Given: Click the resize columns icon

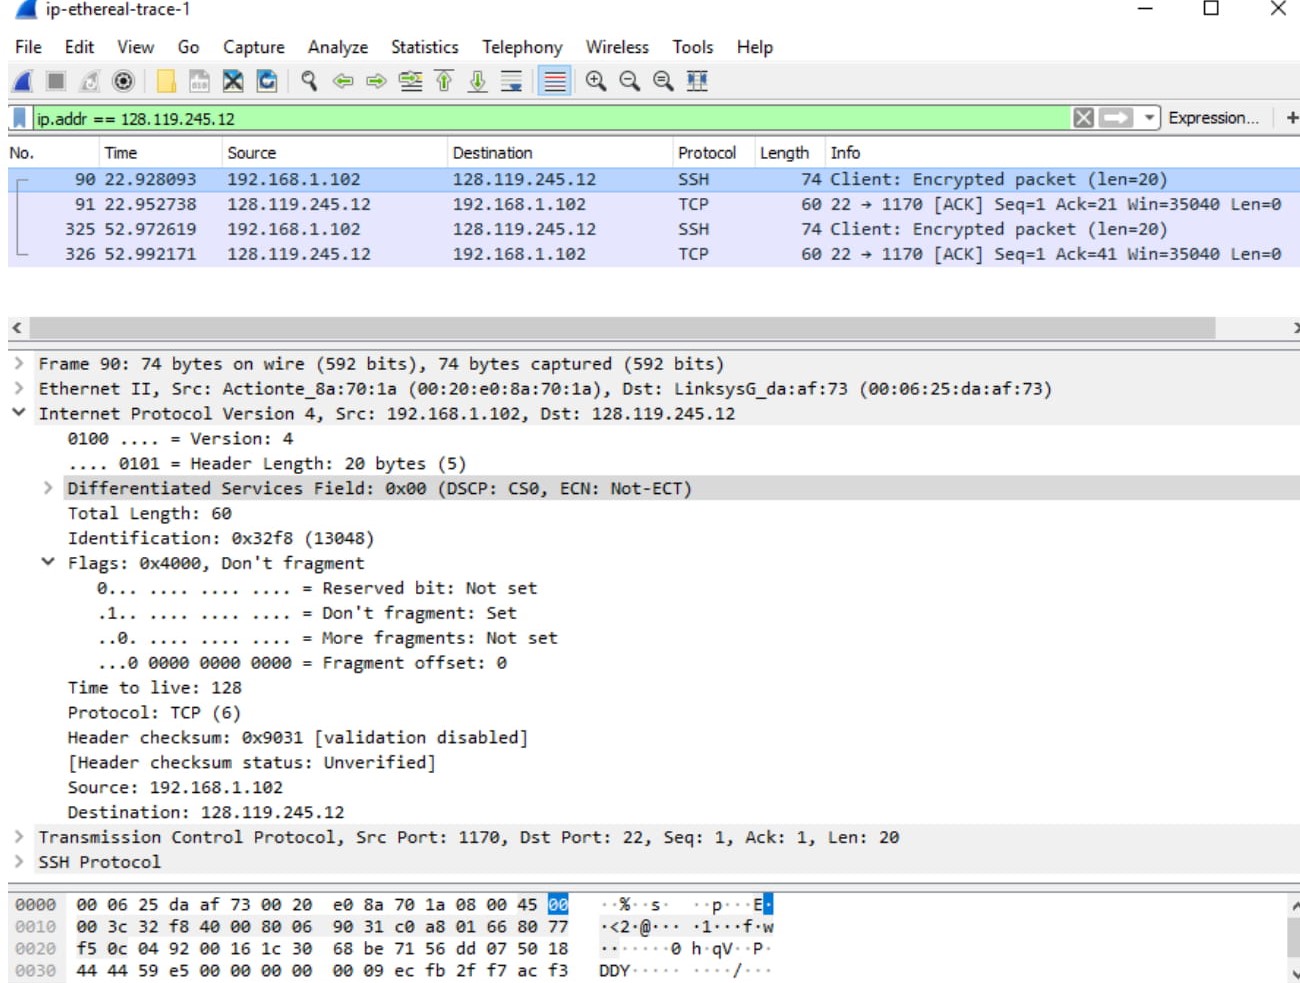Looking at the screenshot, I should click(x=697, y=81).
